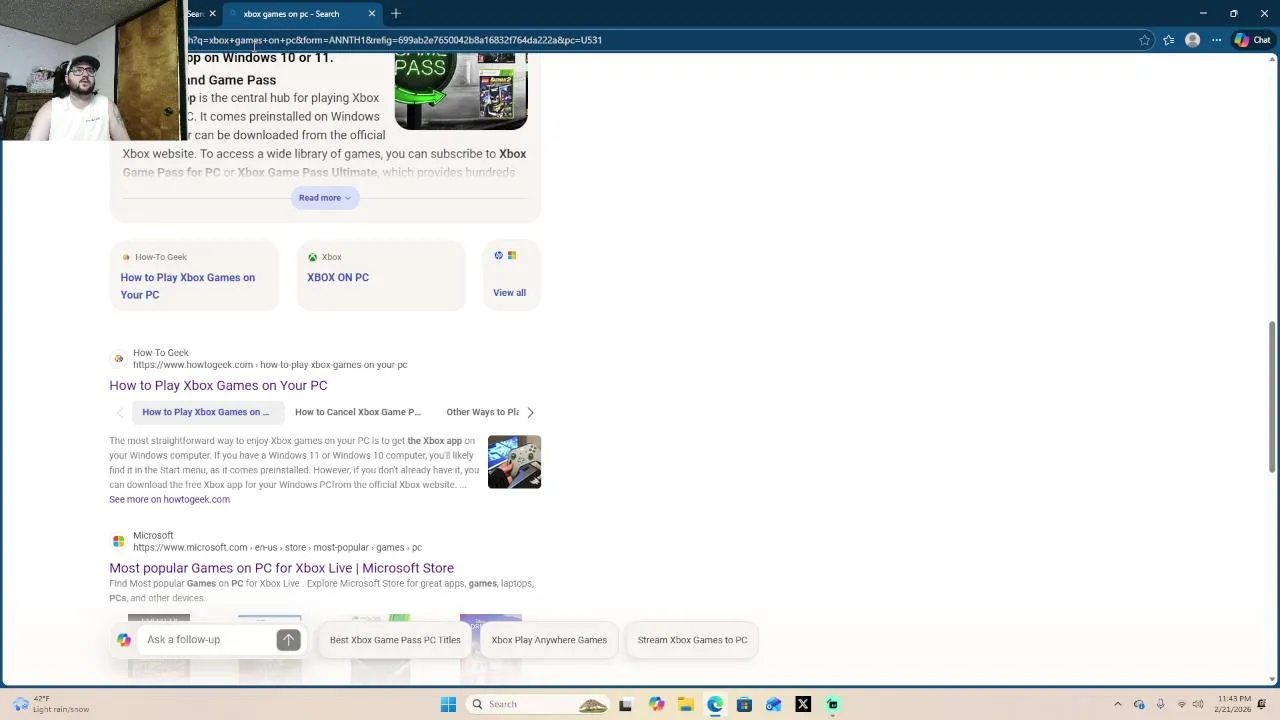The width and height of the screenshot is (1280, 720).
Task: Show hidden system tray icons
Action: 1118,704
